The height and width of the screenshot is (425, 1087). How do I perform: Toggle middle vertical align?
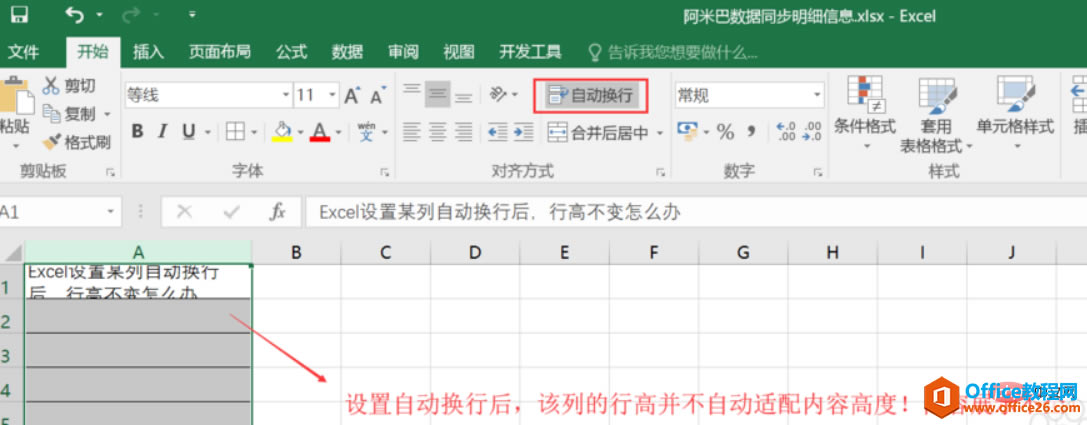[437, 94]
